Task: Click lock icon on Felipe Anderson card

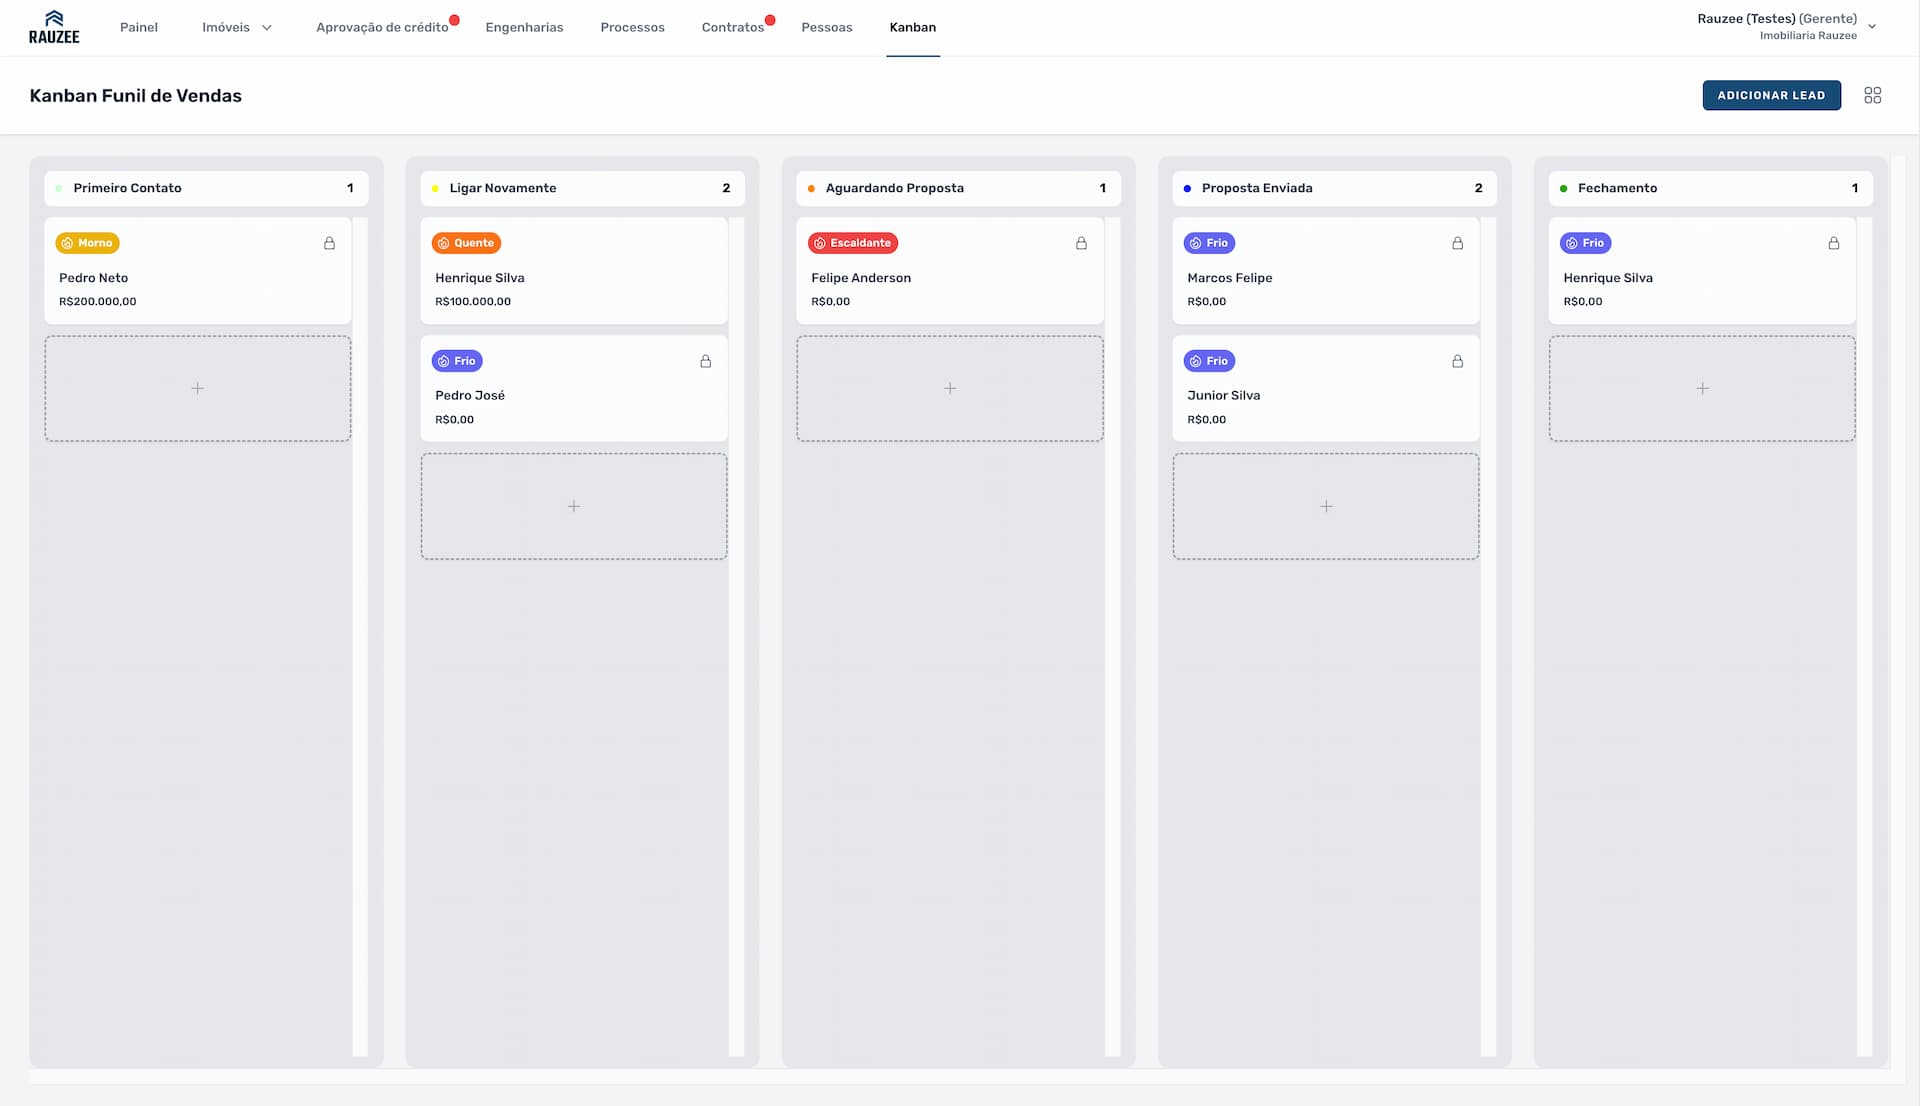Action: pos(1081,243)
